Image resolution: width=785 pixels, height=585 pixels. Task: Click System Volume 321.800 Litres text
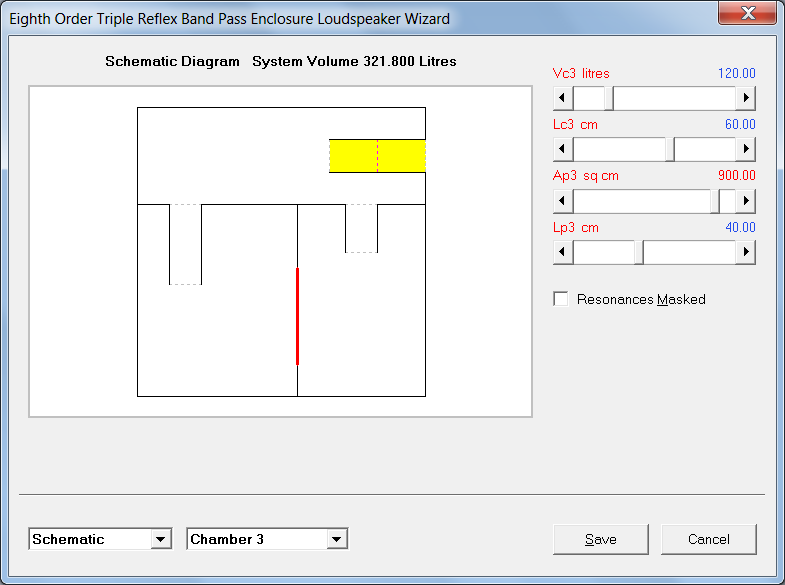pyautogui.click(x=354, y=62)
